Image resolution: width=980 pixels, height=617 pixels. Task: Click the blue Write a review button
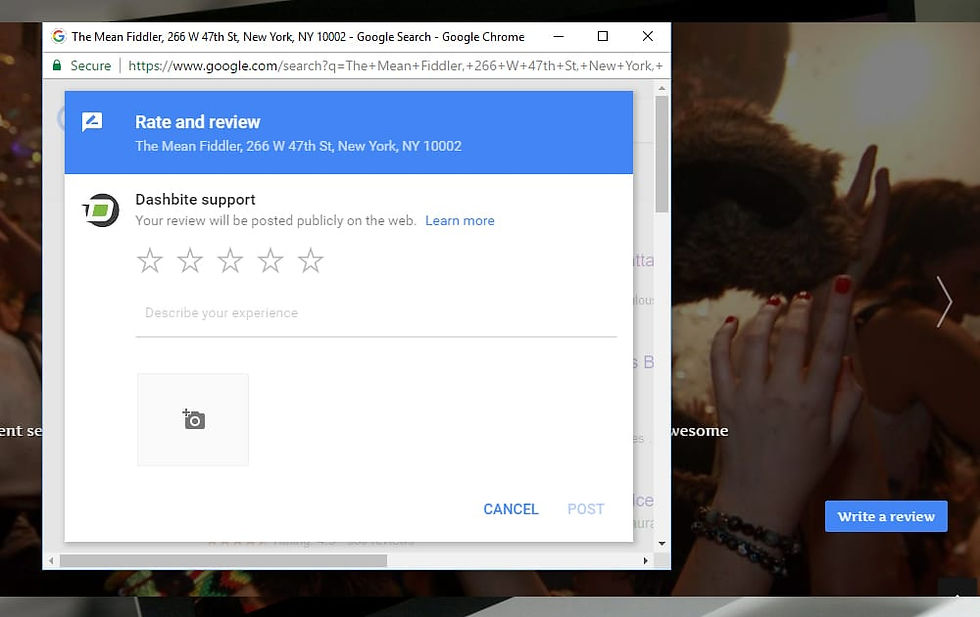[x=886, y=516]
